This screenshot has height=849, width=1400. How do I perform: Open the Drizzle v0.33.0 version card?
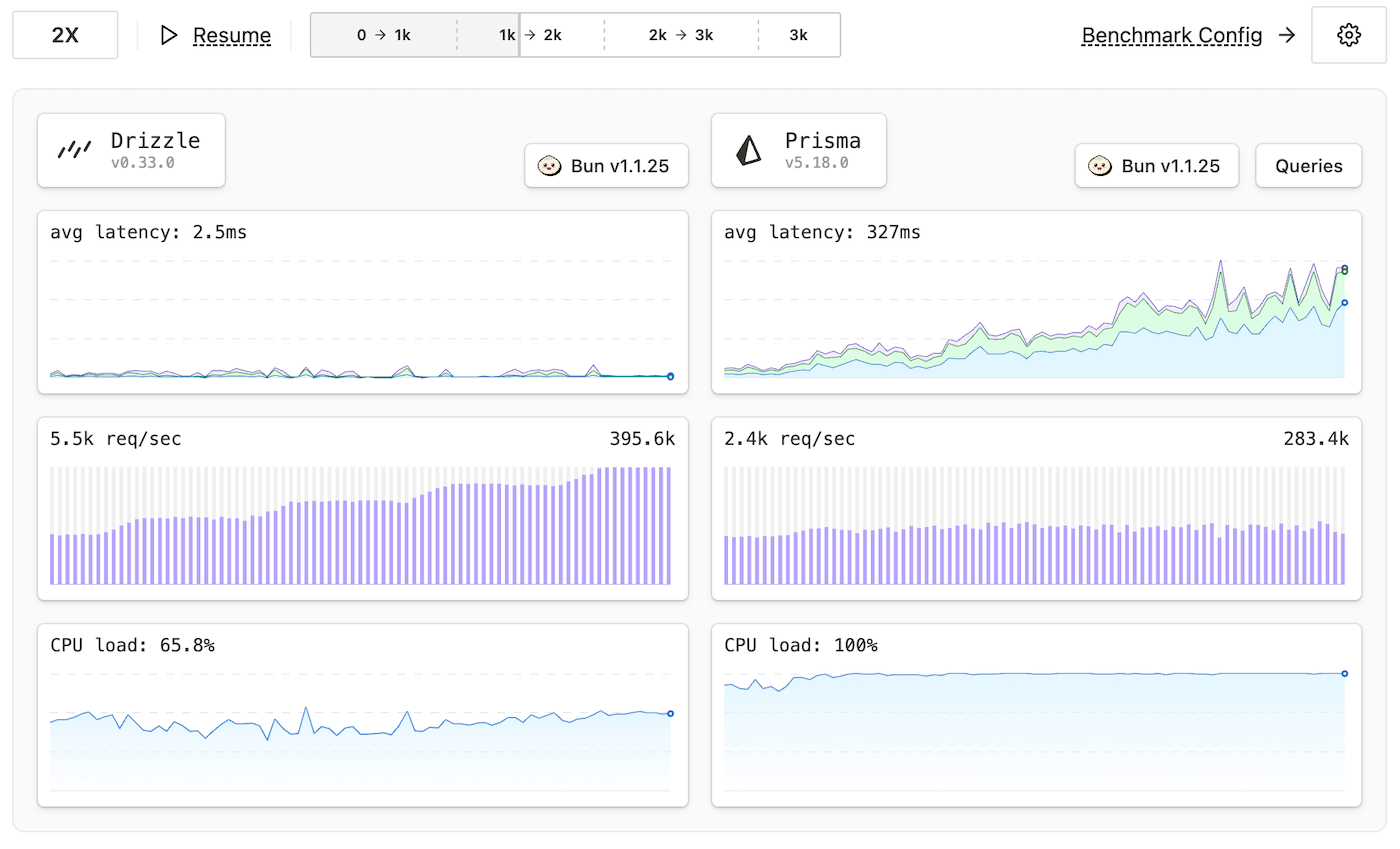click(x=131, y=150)
